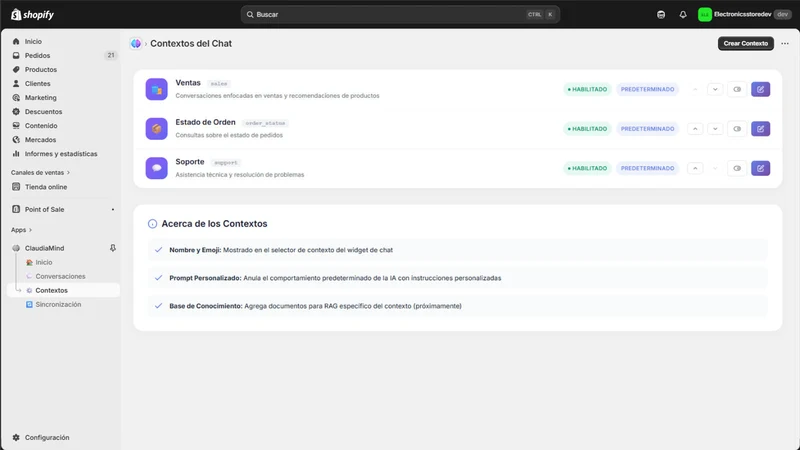The height and width of the screenshot is (450, 800).
Task: Open the notifications bell
Action: 683,14
